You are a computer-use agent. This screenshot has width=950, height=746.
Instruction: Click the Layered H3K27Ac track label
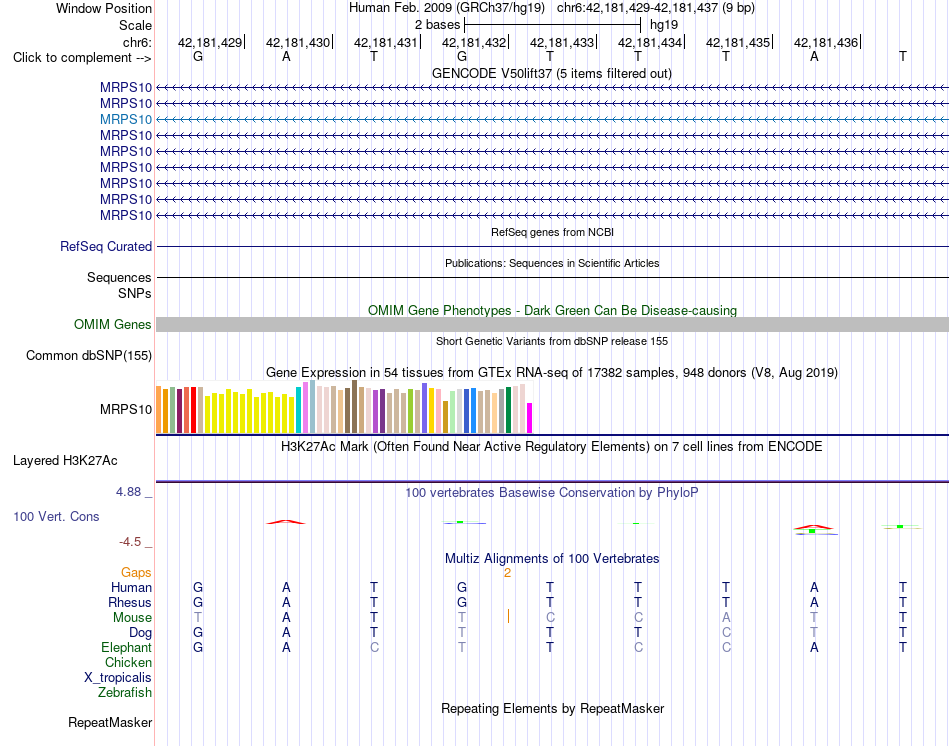tap(65, 461)
